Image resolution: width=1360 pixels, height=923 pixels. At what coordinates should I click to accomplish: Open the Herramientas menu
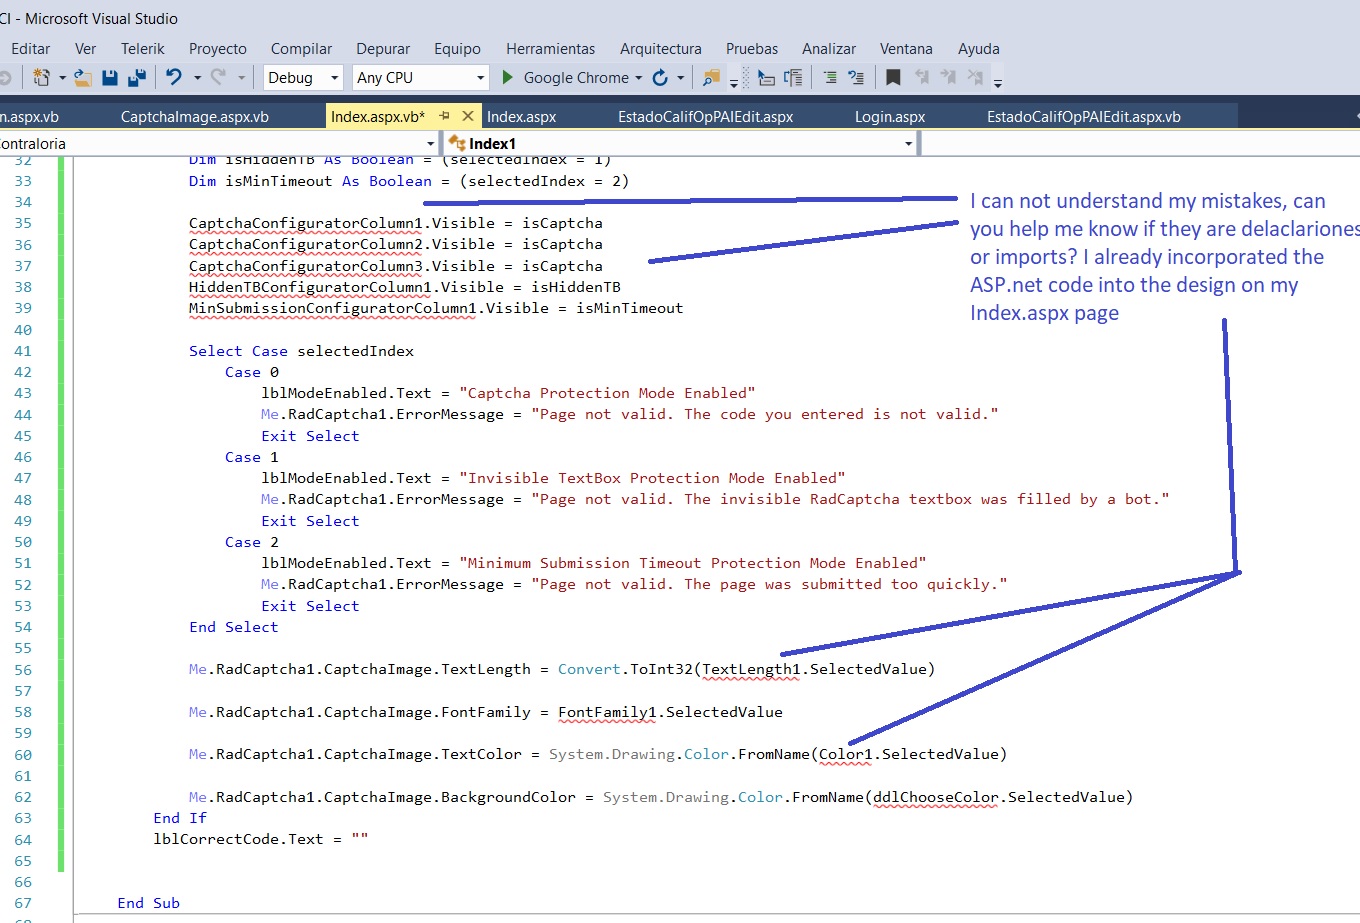click(x=550, y=48)
